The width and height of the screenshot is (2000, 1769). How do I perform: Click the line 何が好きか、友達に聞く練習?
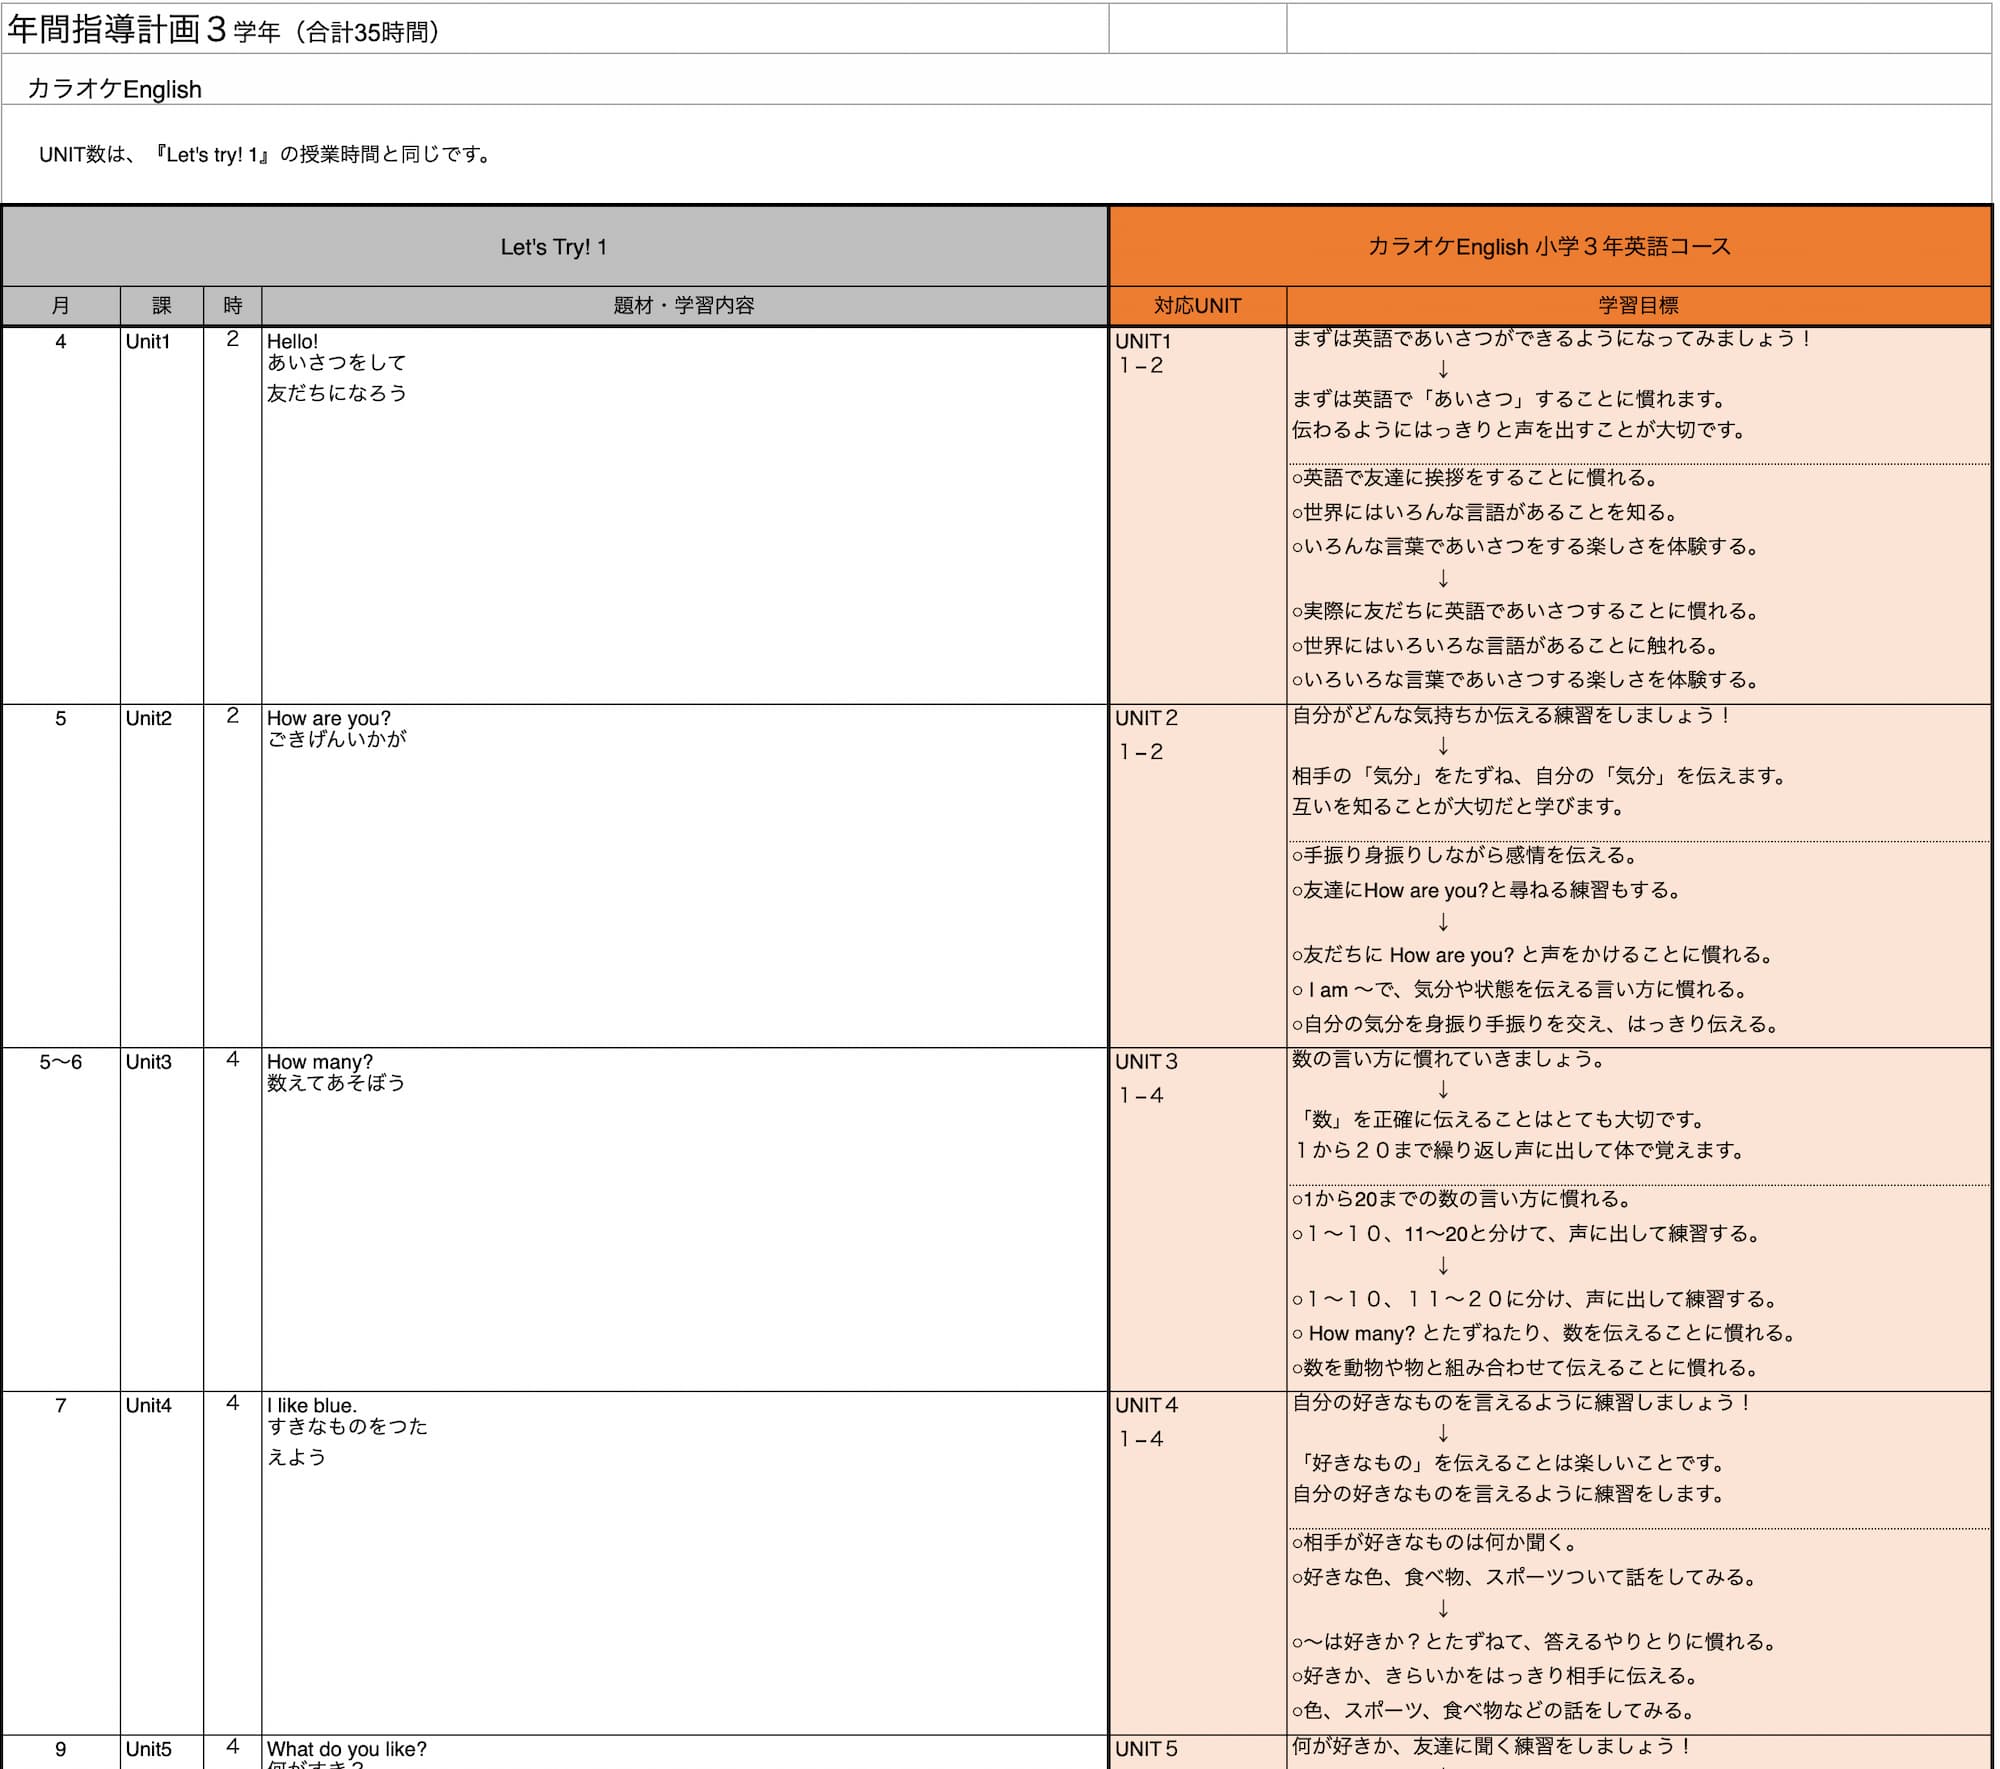[x=1491, y=1746]
